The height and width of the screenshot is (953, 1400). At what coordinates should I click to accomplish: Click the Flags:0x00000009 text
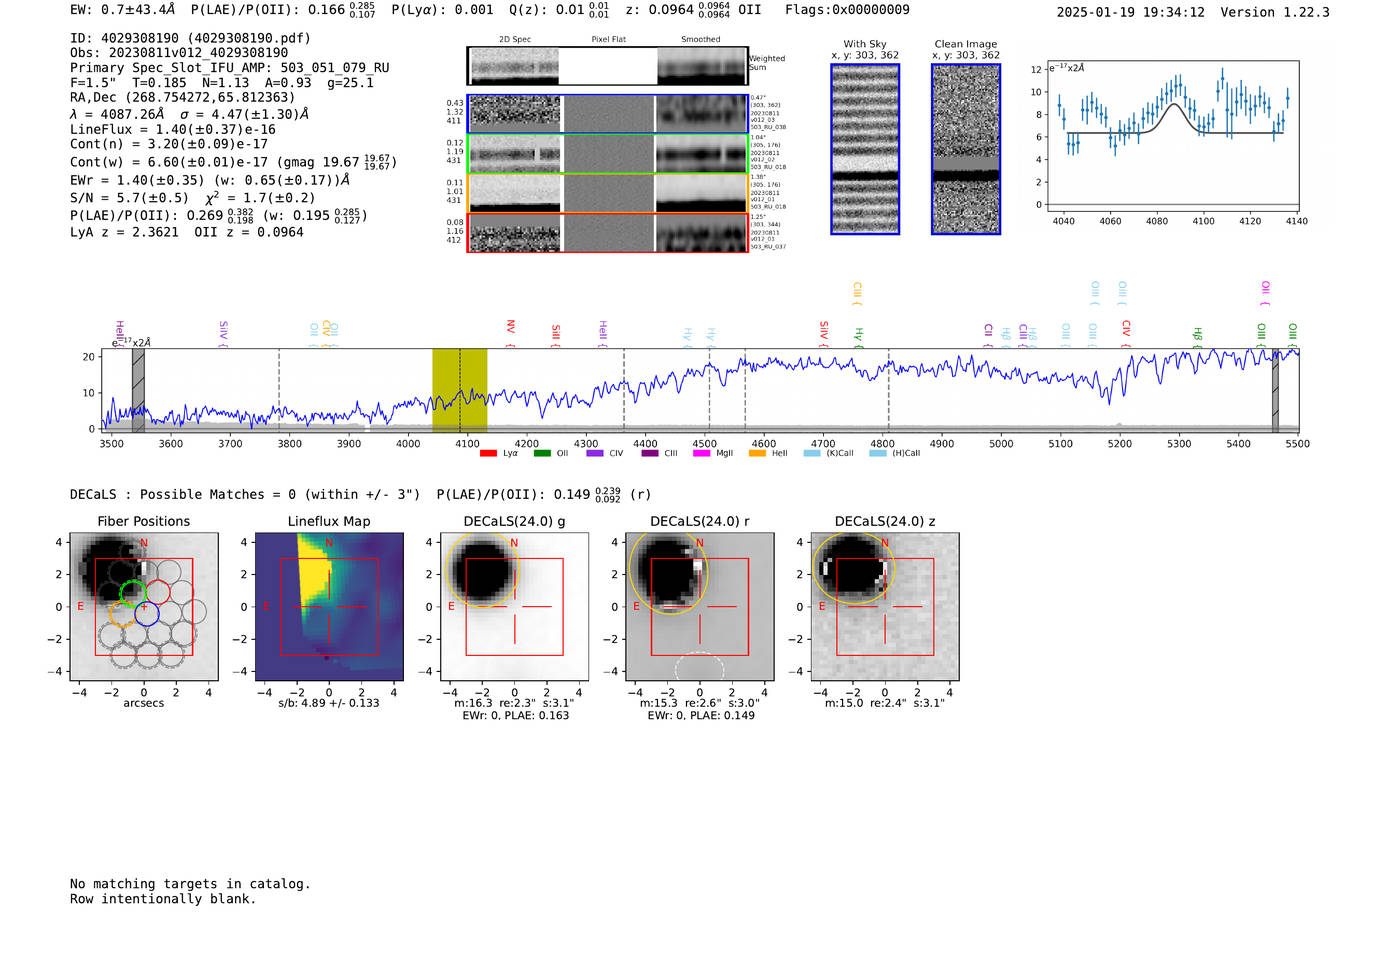point(847,10)
